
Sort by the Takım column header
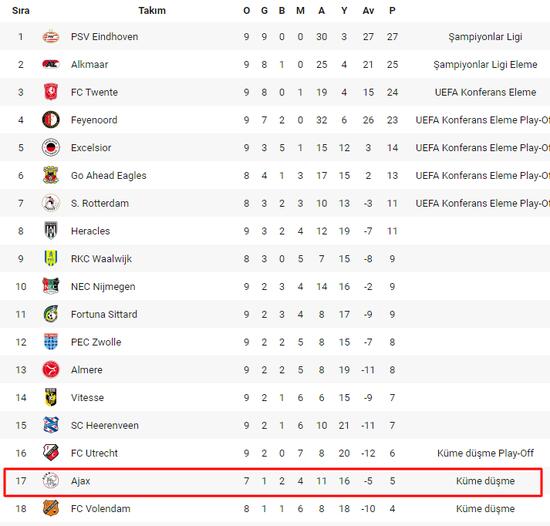(152, 11)
